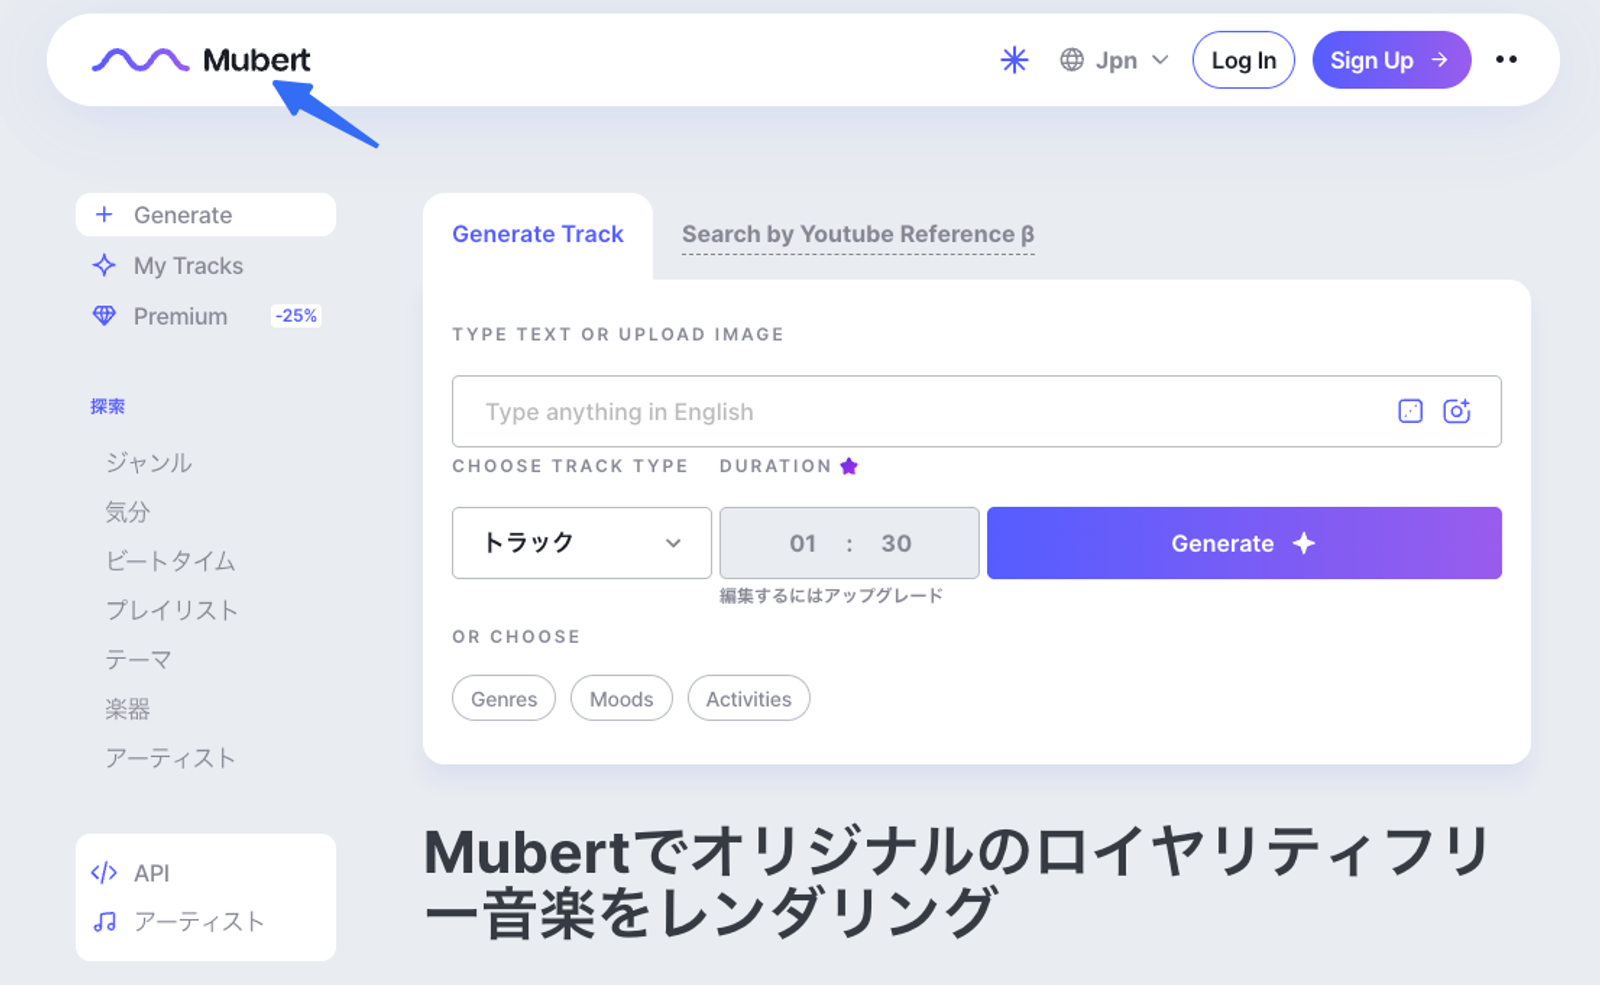Open the トラック track type dropdown
This screenshot has height=985, width=1600.
coord(581,543)
